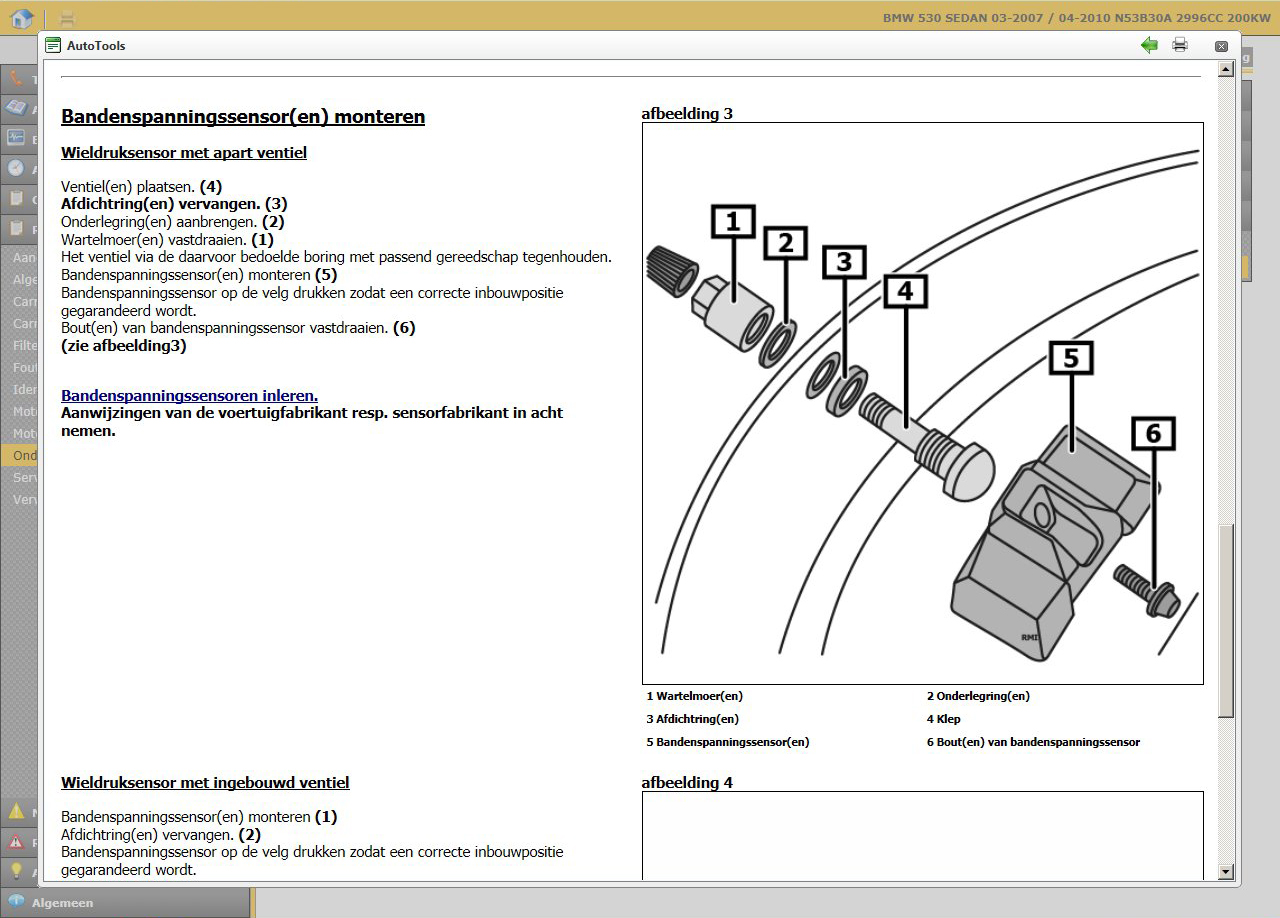Click the yellow warning triangle sidebar icon
Screen dimensions: 1280x918
17,811
